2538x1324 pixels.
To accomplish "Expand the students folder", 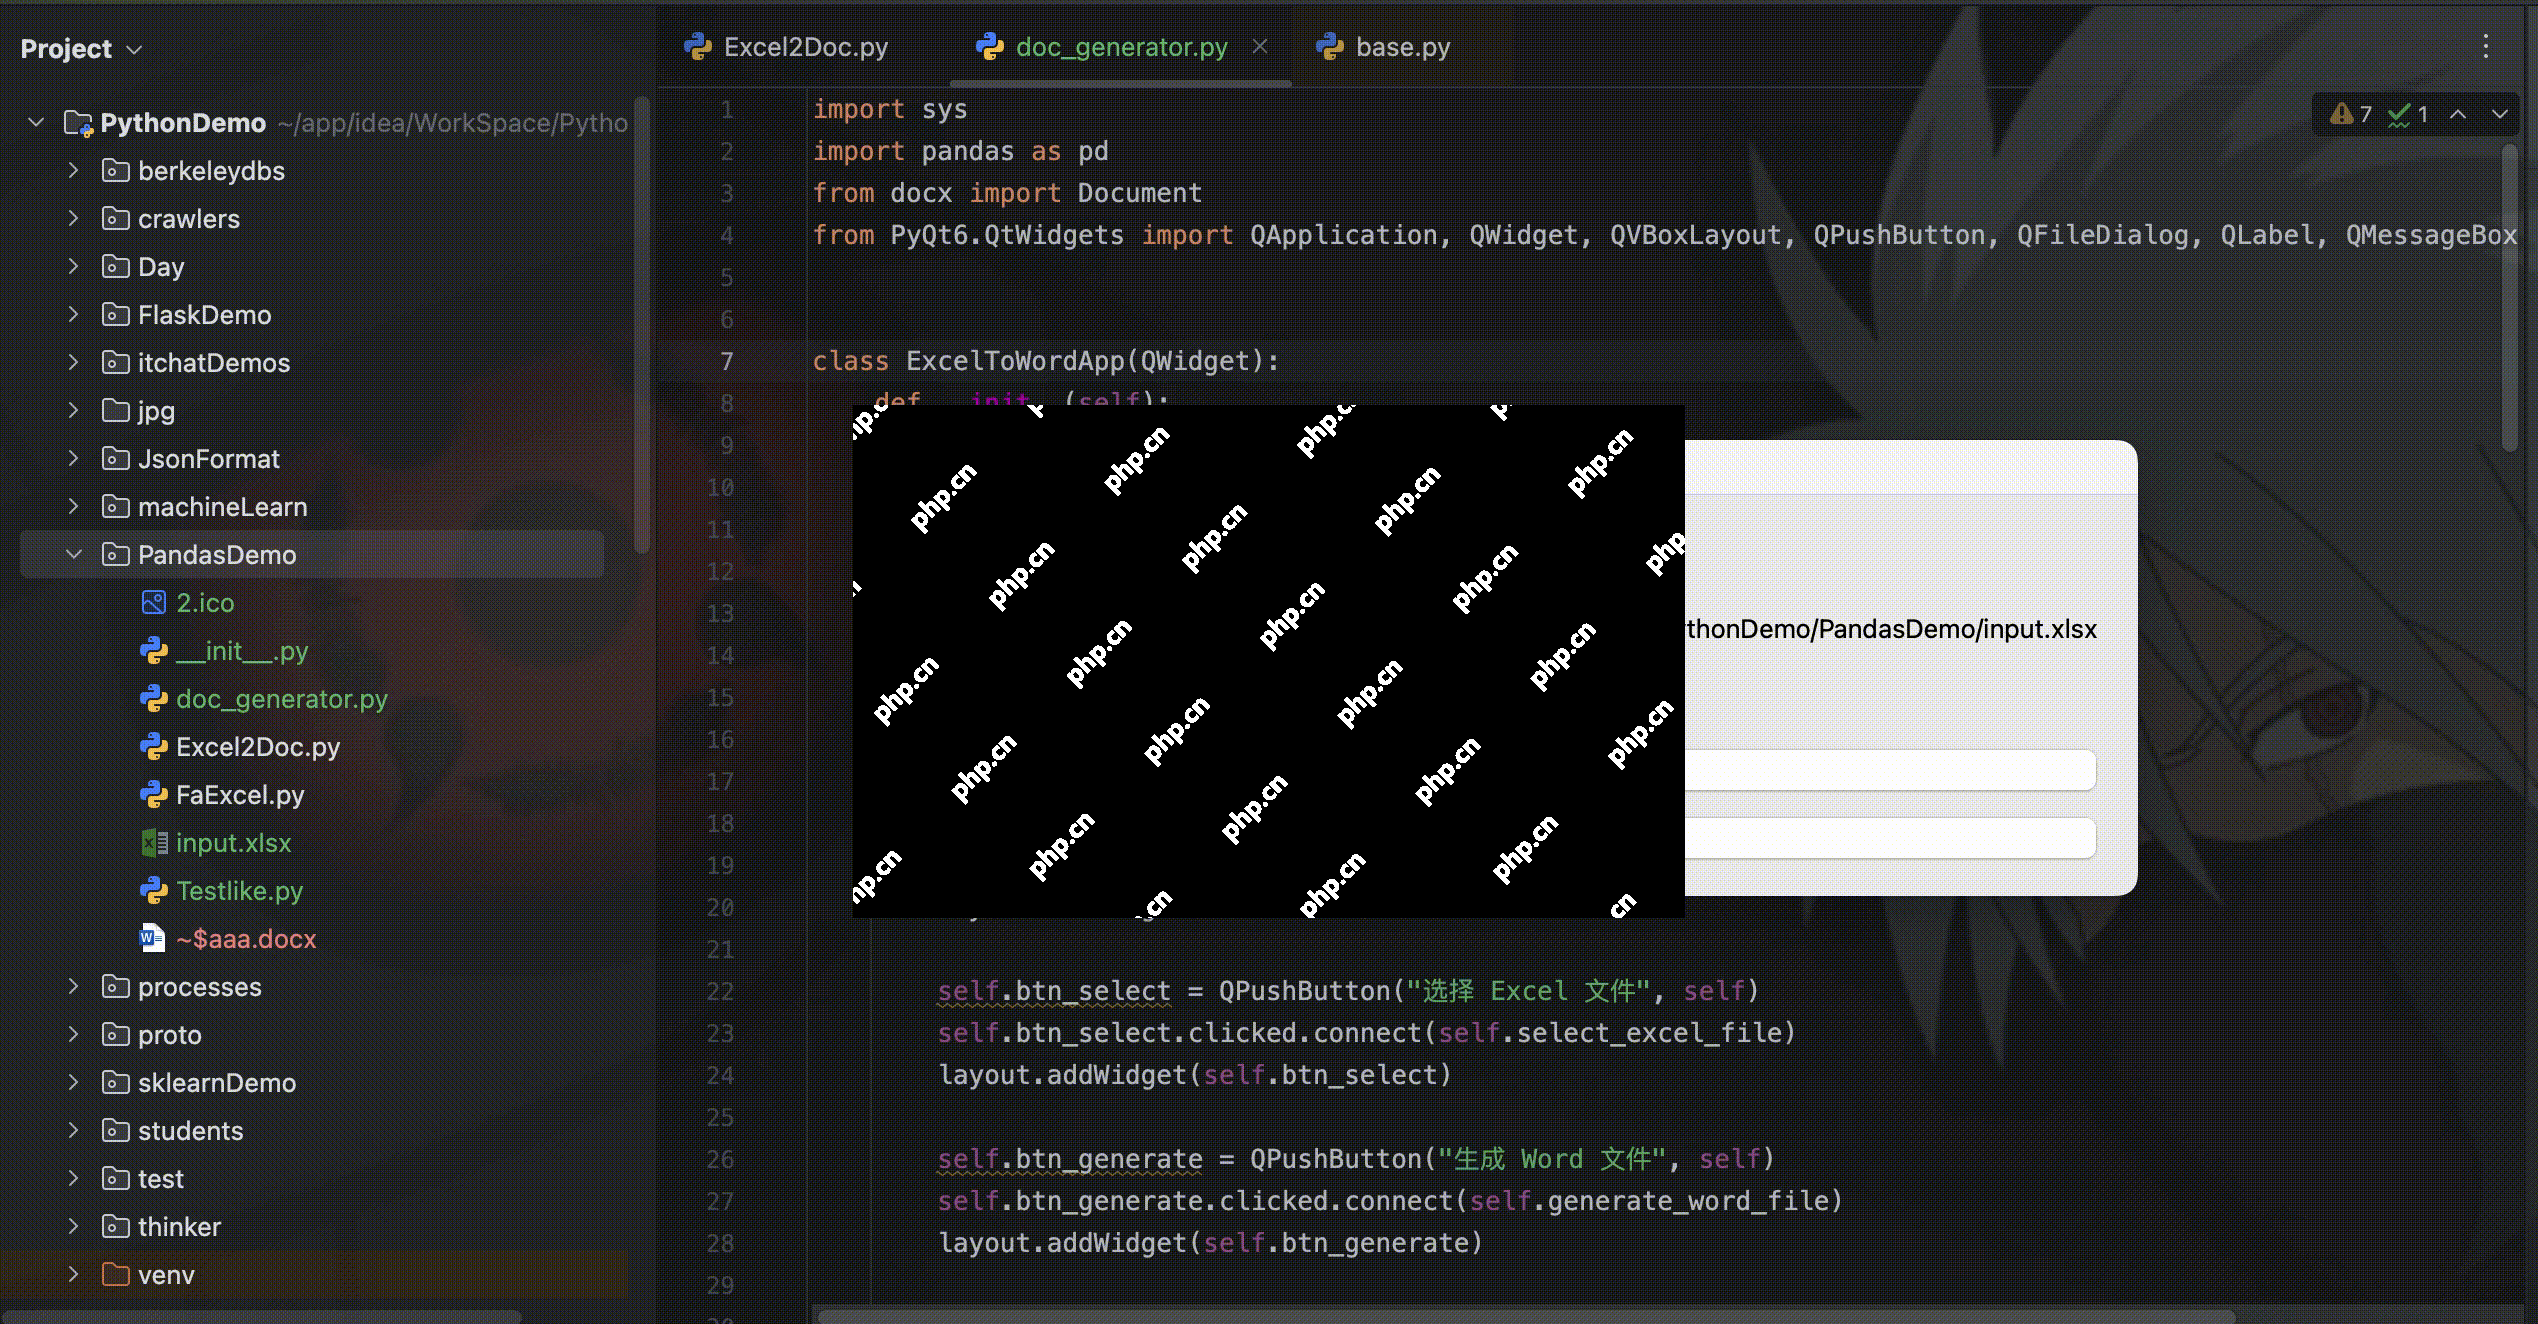I will pos(73,1130).
